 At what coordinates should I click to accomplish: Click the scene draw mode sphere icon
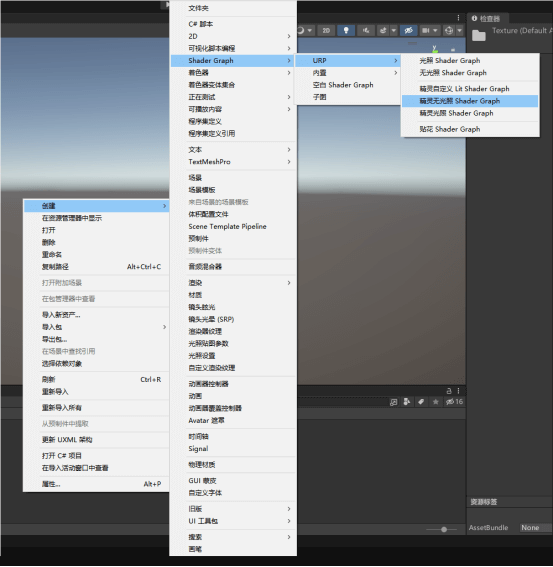(x=301, y=31)
